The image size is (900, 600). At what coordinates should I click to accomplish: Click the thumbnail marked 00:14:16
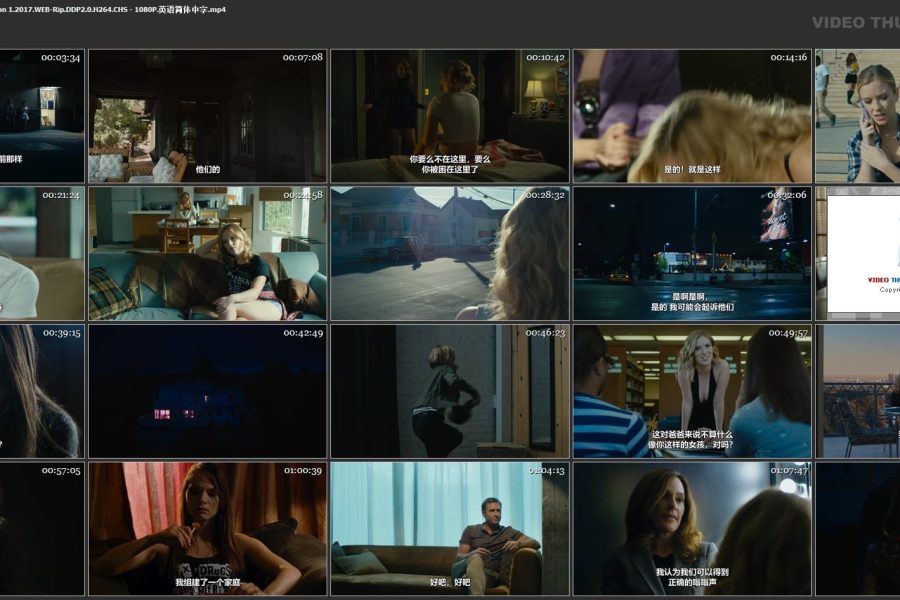692,116
